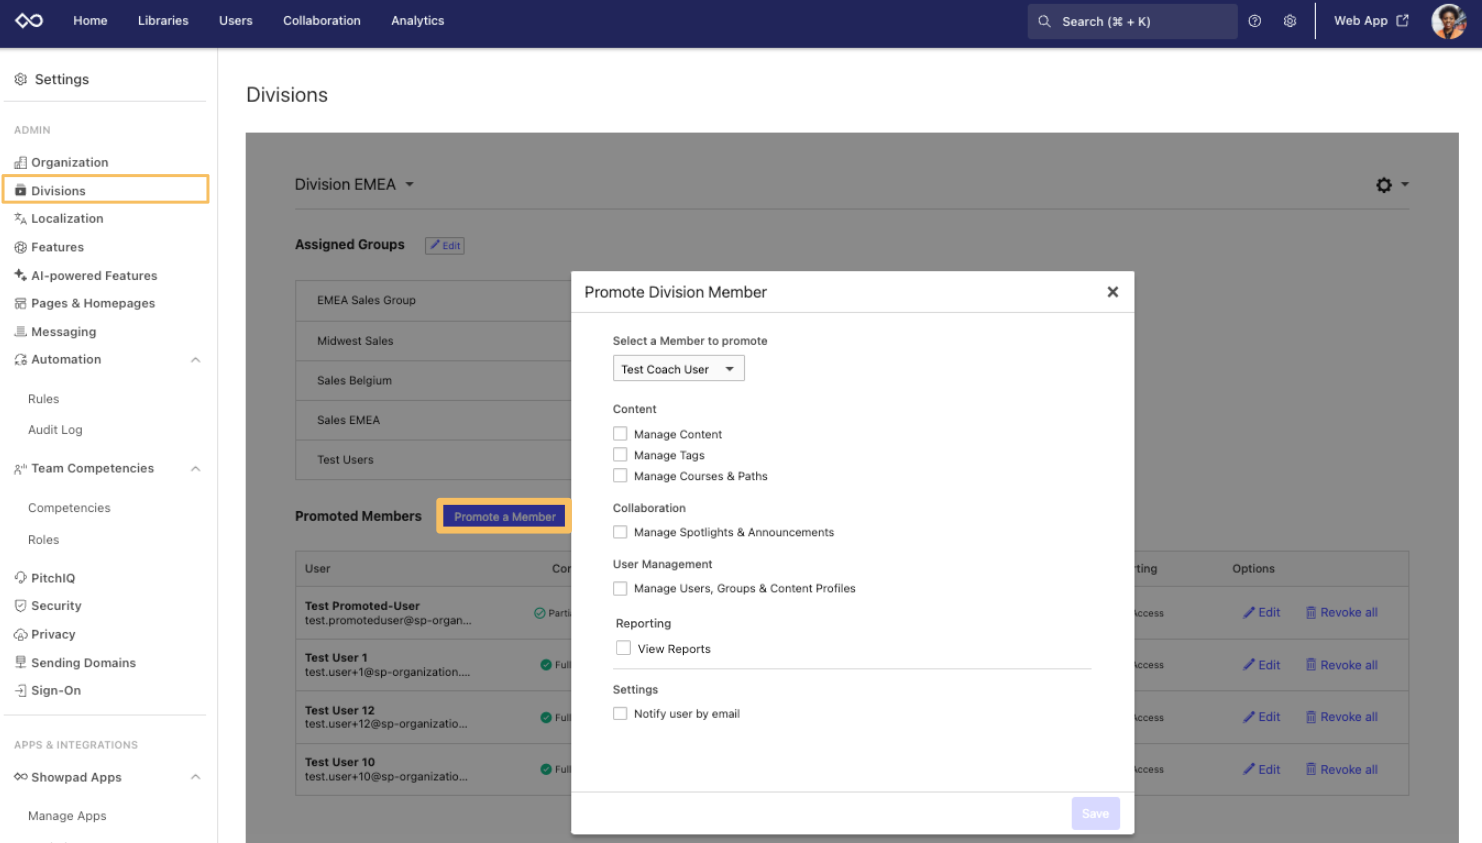Screen dimensions: 1482x843
Task: Enable the Manage Content checkbox
Action: click(620, 434)
